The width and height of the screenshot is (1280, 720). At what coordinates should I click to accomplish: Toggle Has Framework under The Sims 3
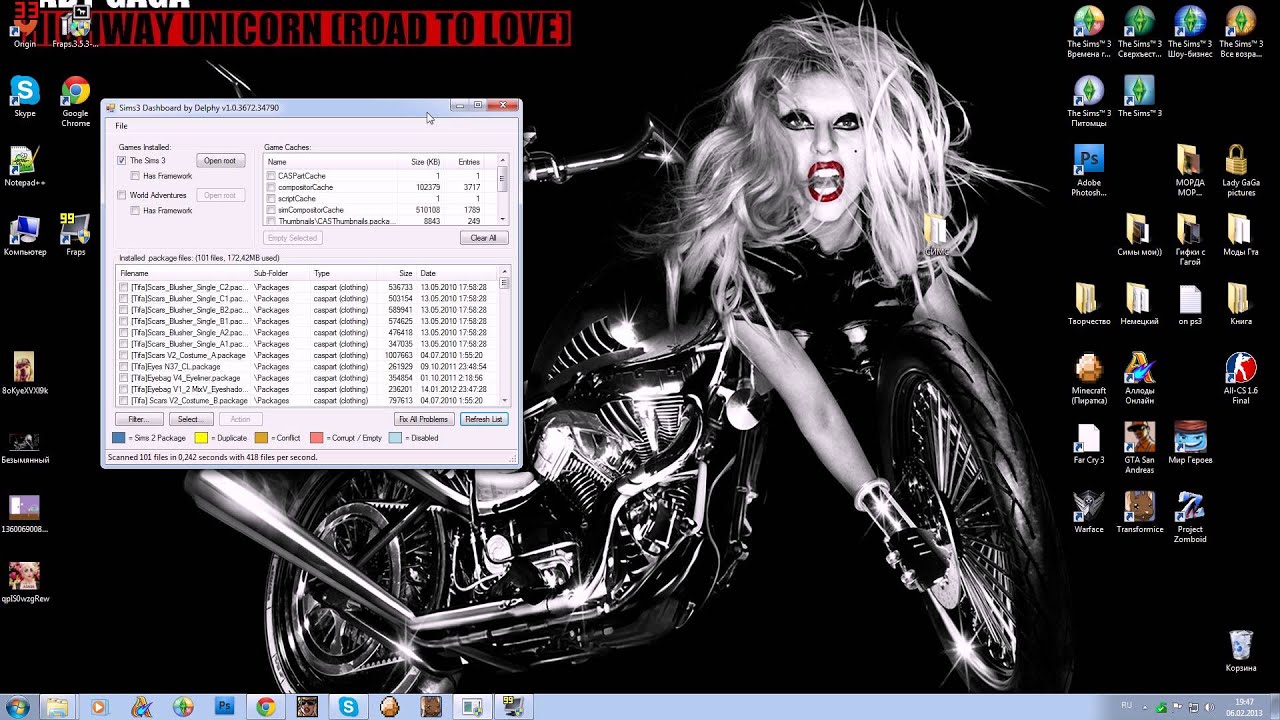(x=135, y=176)
